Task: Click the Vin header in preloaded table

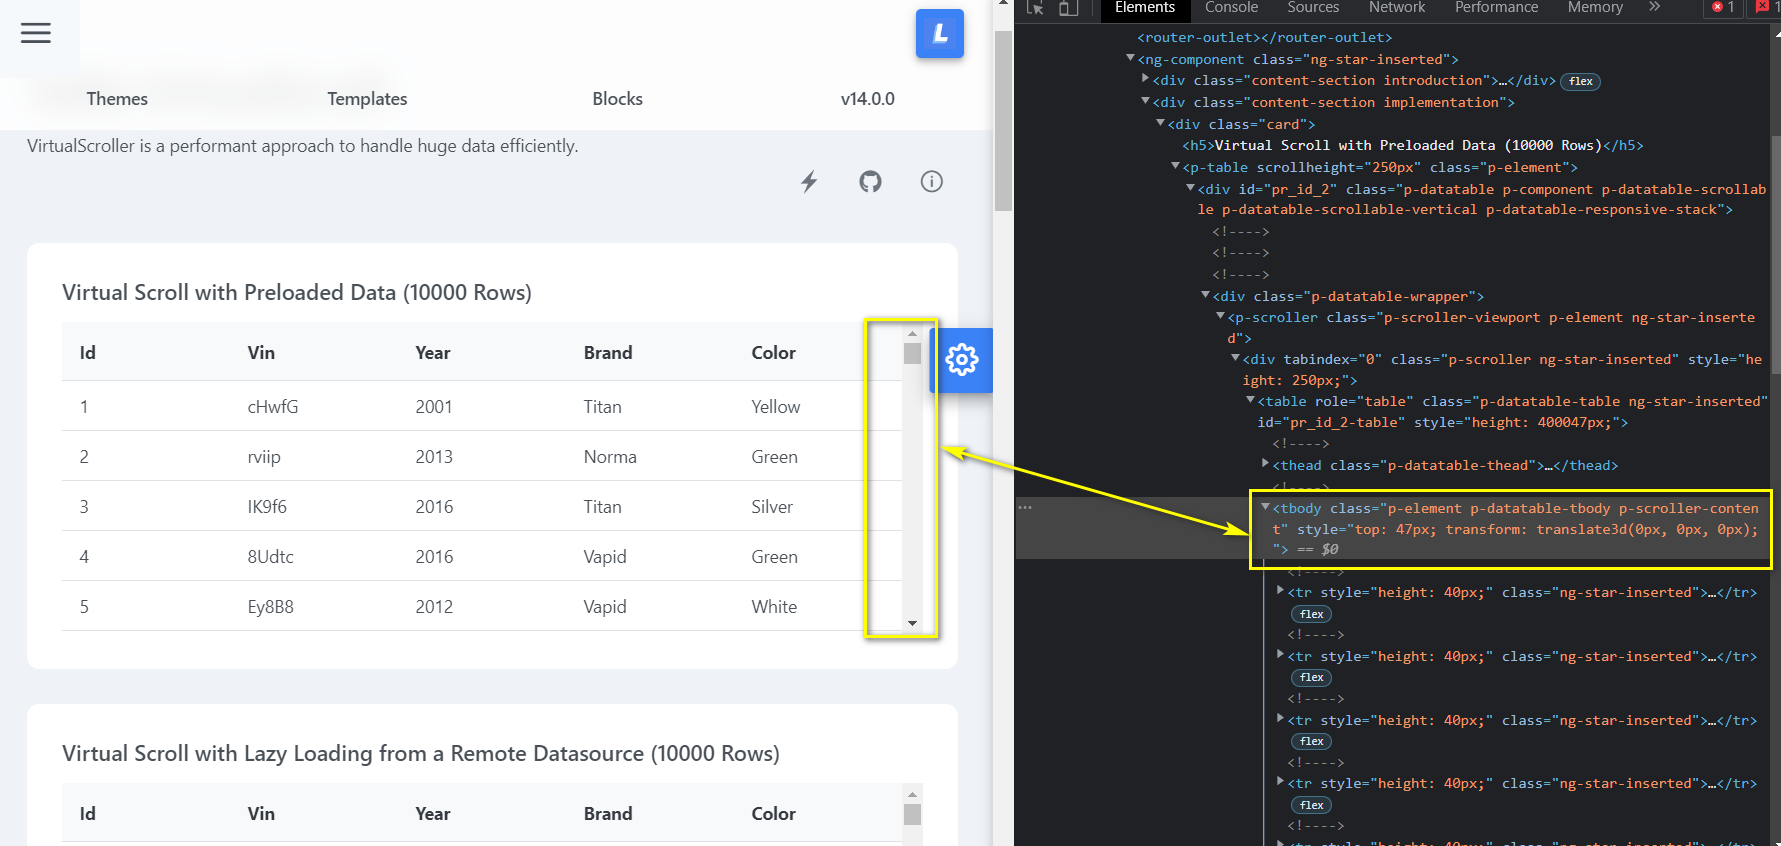Action: pyautogui.click(x=261, y=353)
